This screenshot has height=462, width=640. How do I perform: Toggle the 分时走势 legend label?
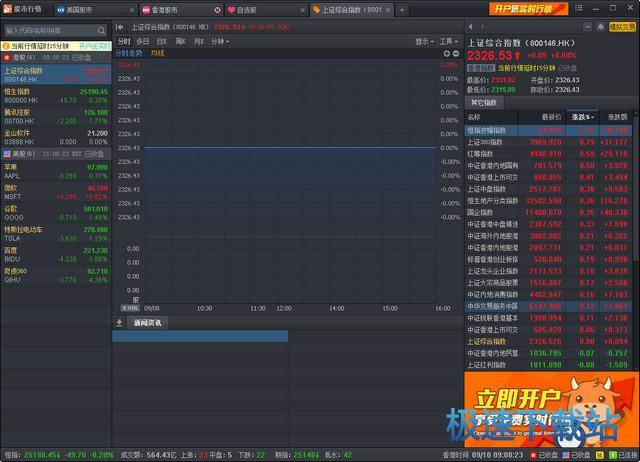(129, 53)
